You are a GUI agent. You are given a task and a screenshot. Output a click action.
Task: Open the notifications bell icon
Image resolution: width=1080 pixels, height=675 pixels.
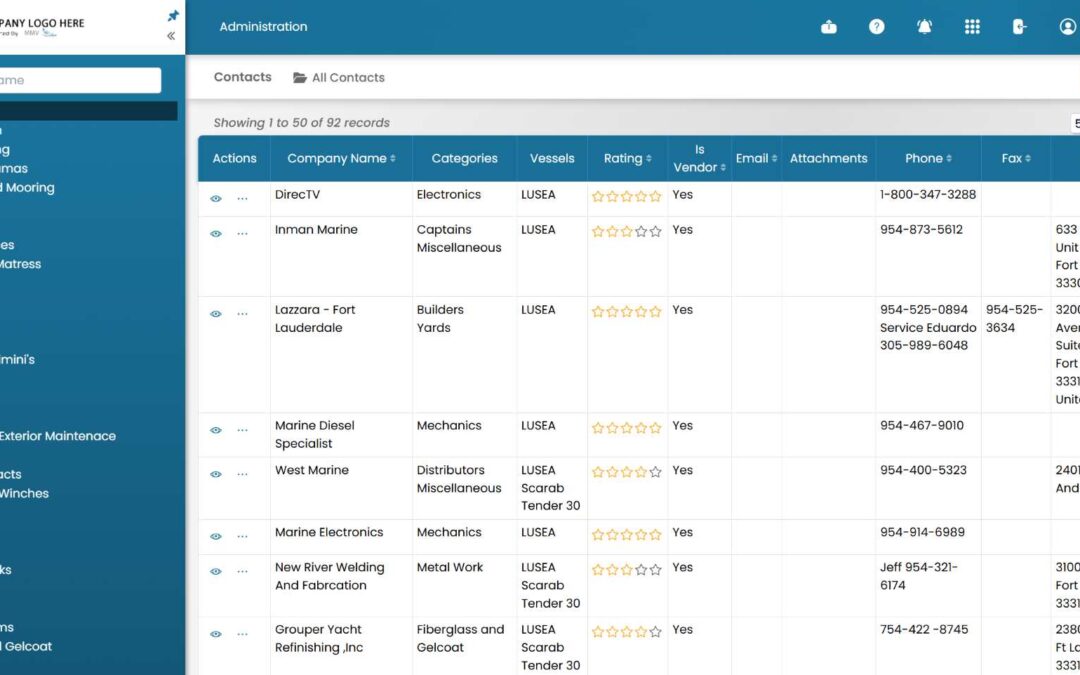pyautogui.click(x=924, y=27)
